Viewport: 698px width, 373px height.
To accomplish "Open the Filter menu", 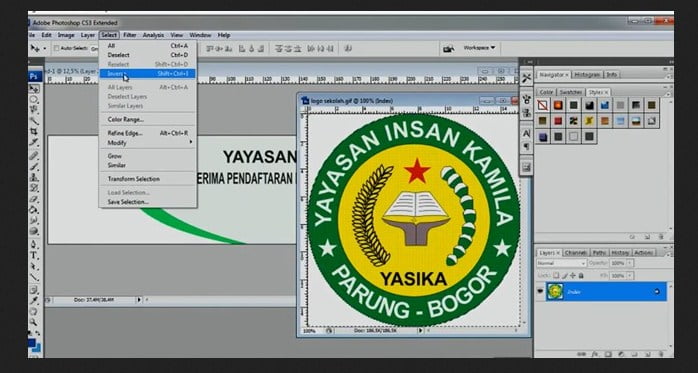I will coord(130,35).
